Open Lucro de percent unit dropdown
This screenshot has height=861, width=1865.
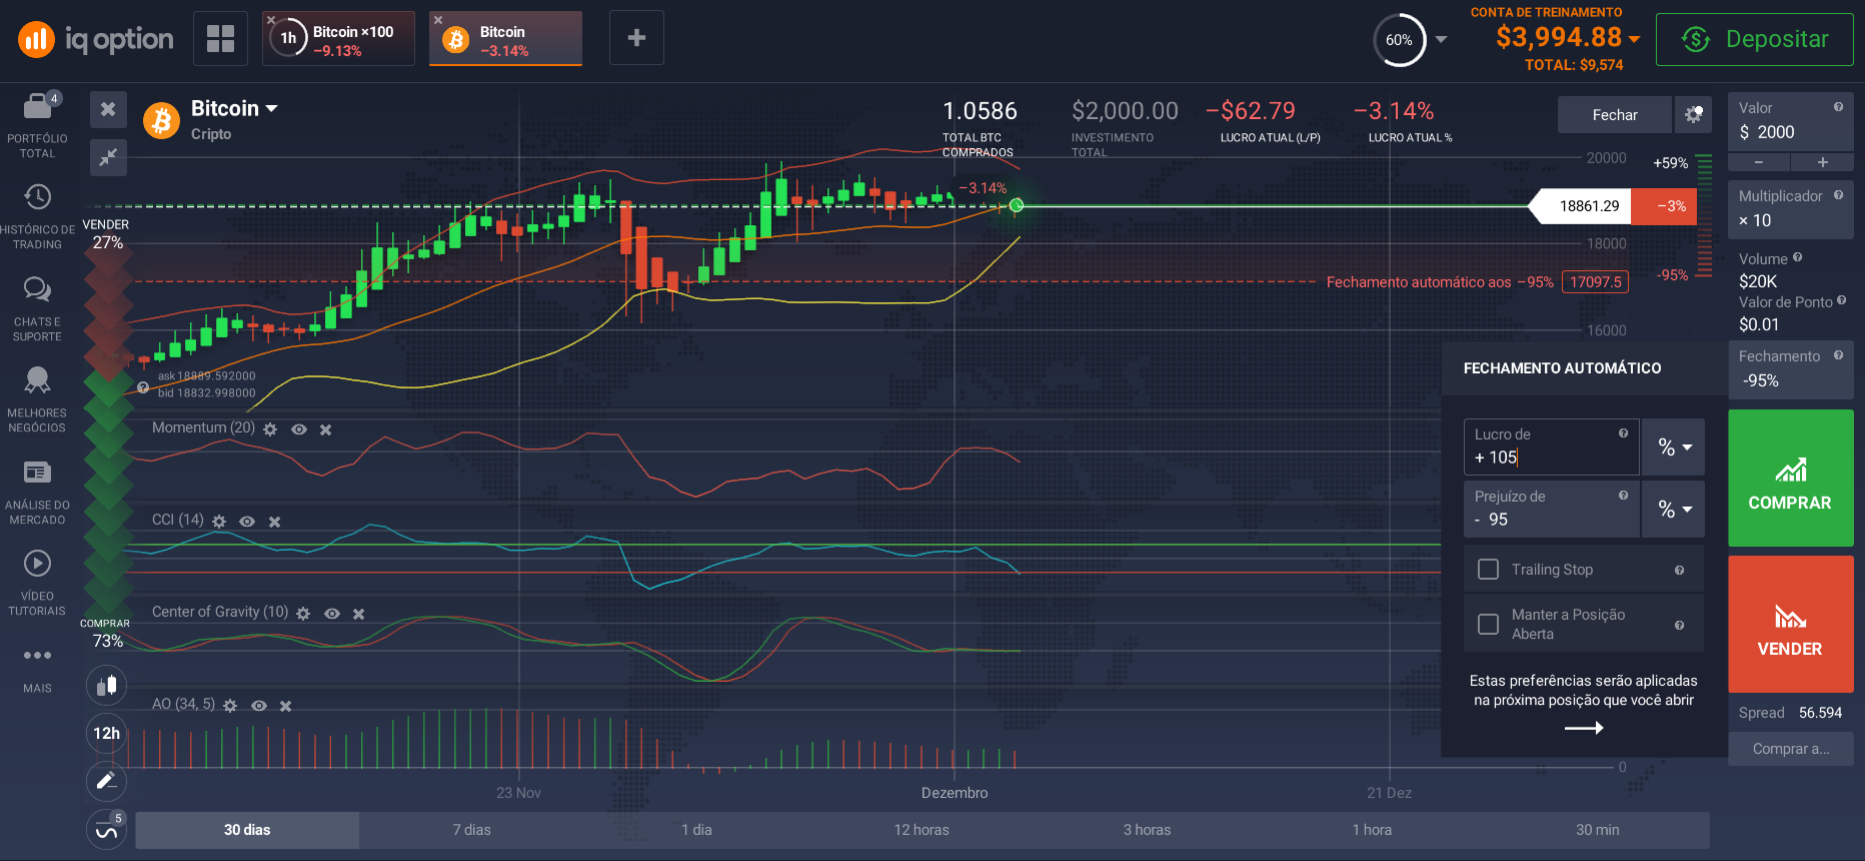click(1674, 447)
